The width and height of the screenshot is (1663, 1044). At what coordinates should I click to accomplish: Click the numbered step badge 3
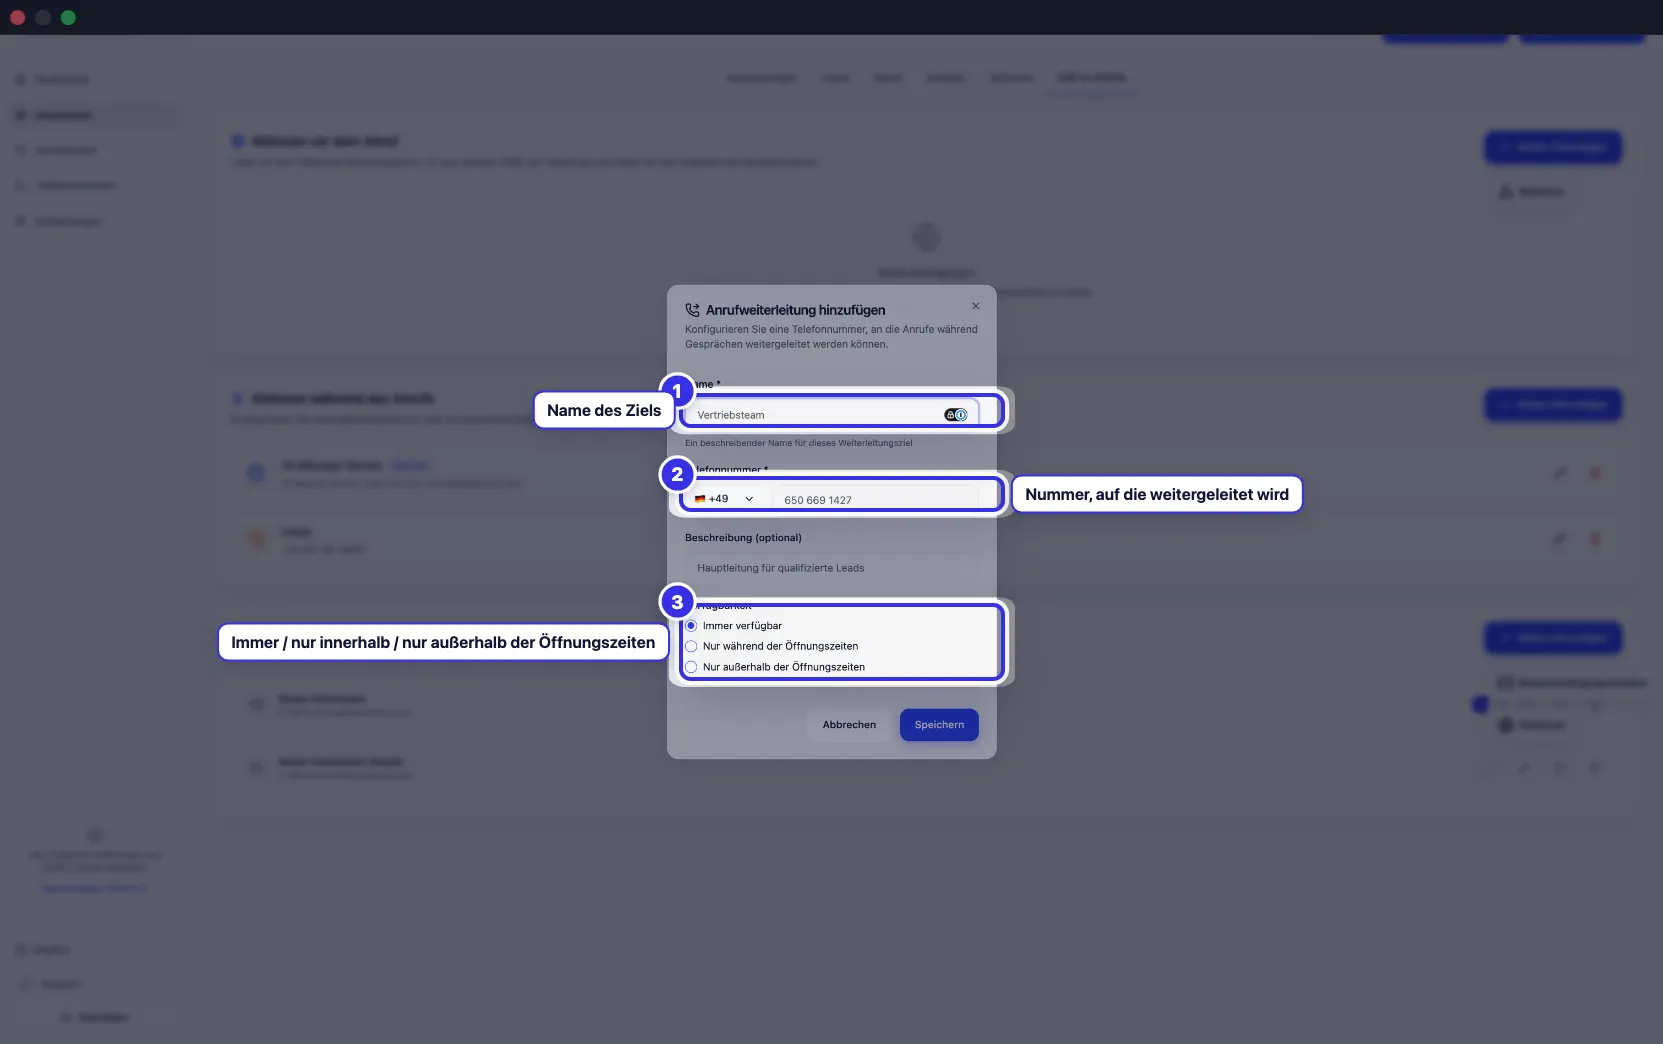point(677,602)
